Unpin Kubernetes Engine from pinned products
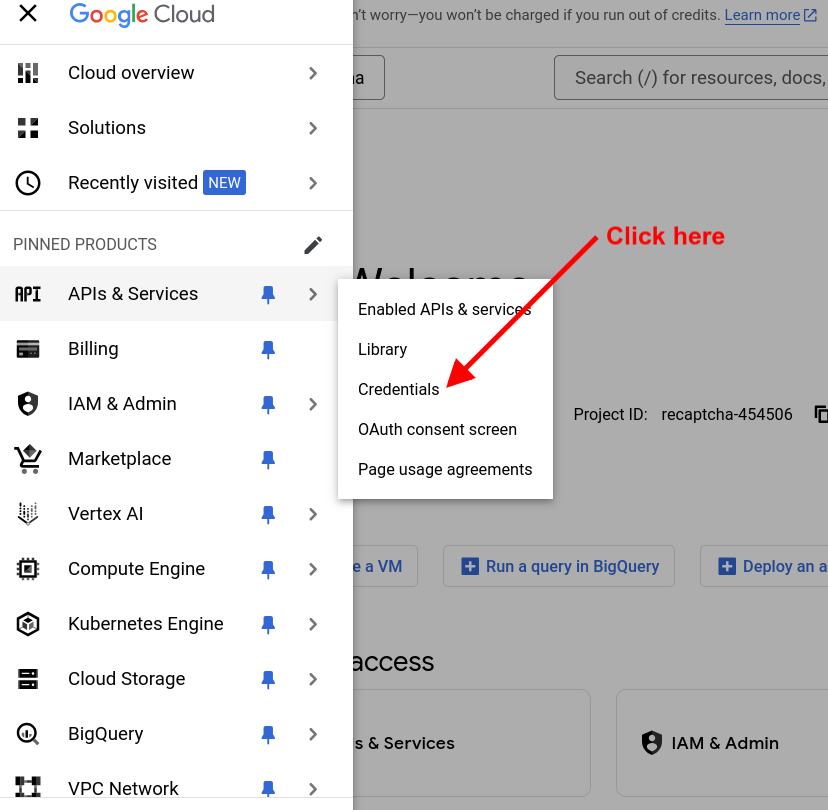The height and width of the screenshot is (810, 828). [x=268, y=624]
